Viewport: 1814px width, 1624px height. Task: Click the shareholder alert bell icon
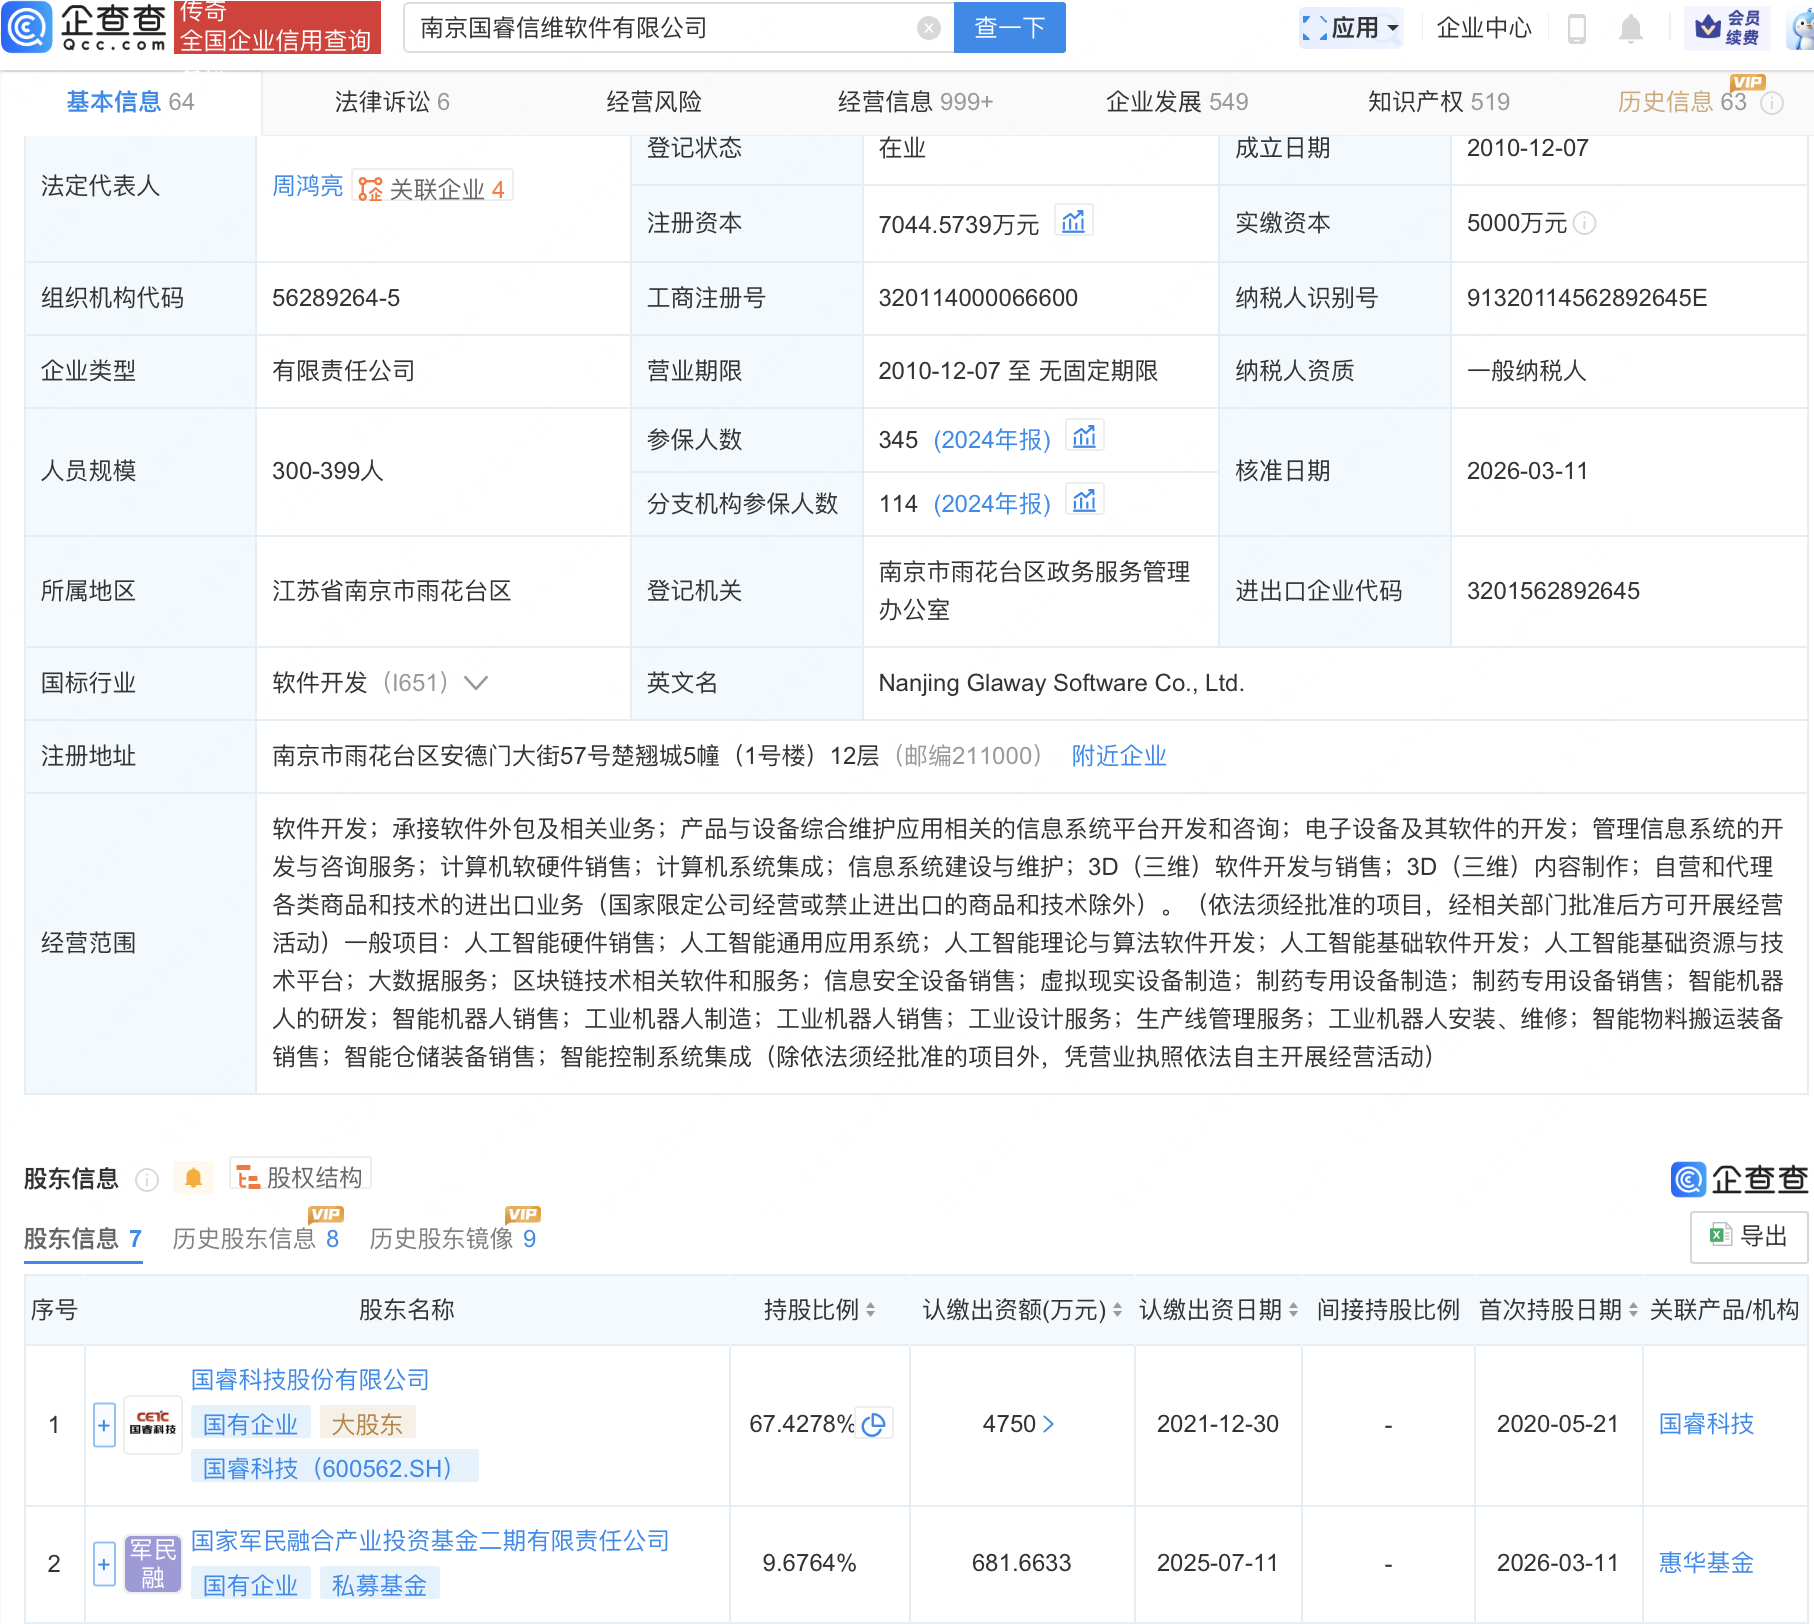click(x=194, y=1178)
